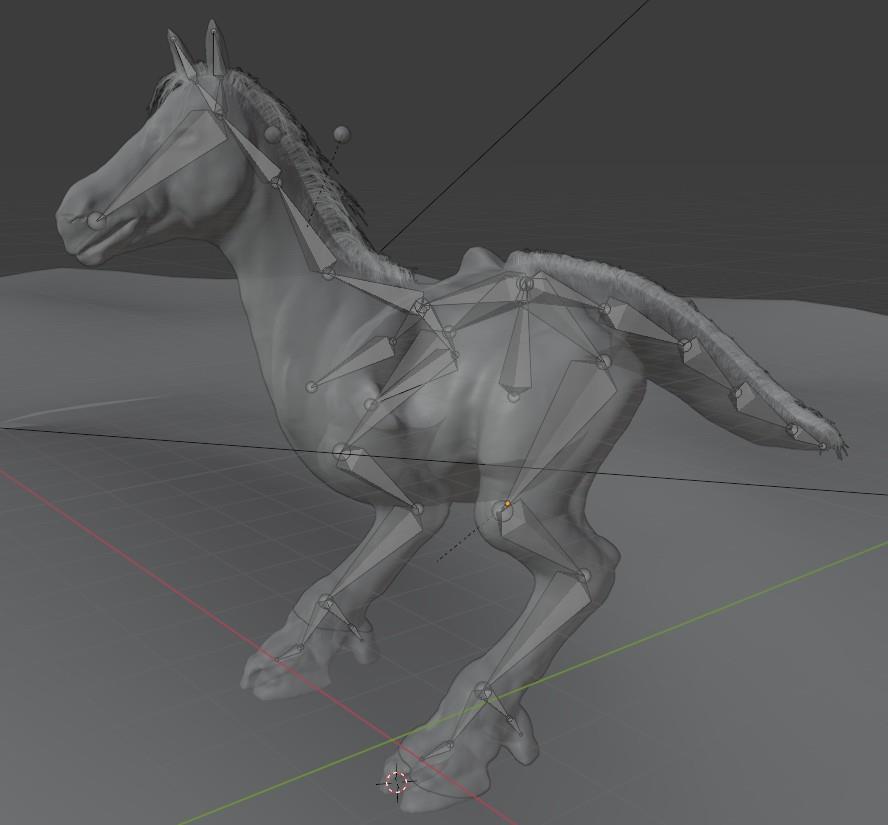Select the shoulder joint at the chest bottom

tap(342, 453)
